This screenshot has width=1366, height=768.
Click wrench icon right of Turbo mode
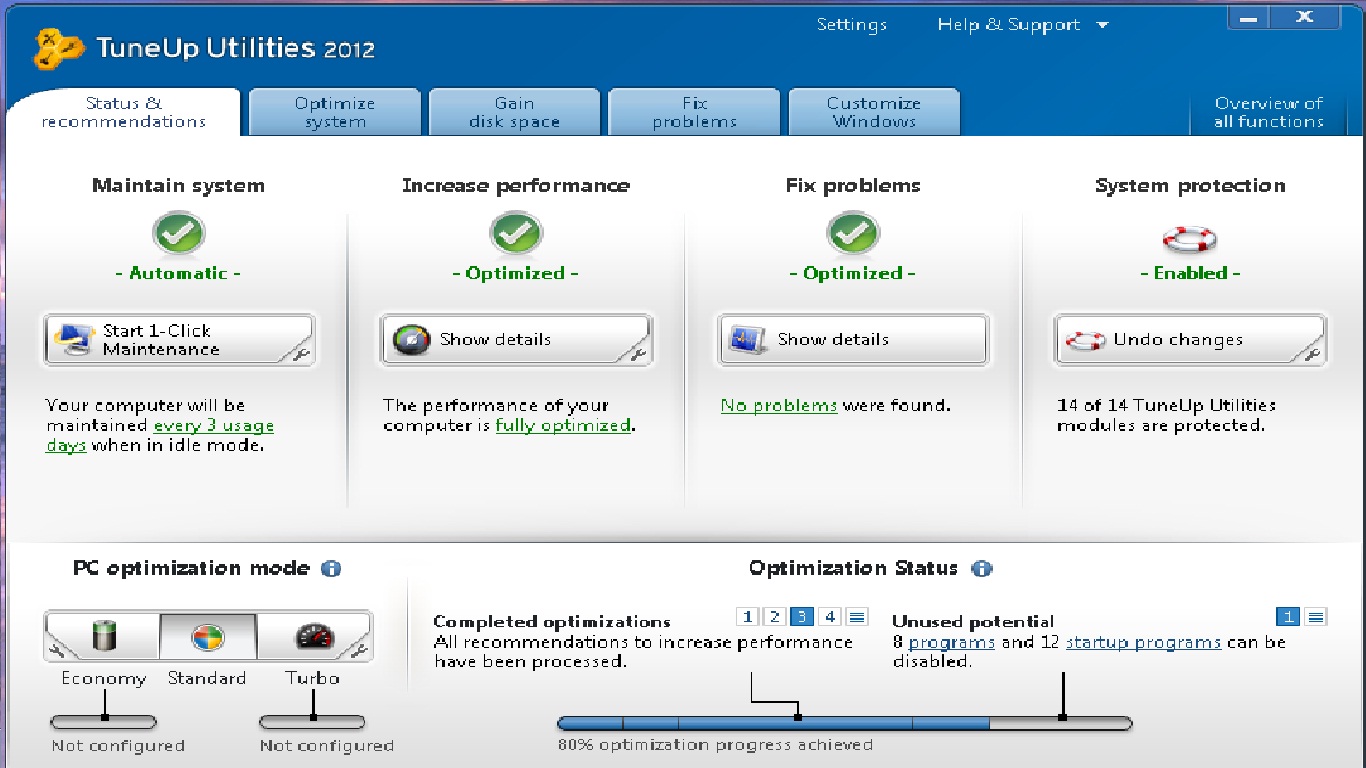click(x=361, y=652)
